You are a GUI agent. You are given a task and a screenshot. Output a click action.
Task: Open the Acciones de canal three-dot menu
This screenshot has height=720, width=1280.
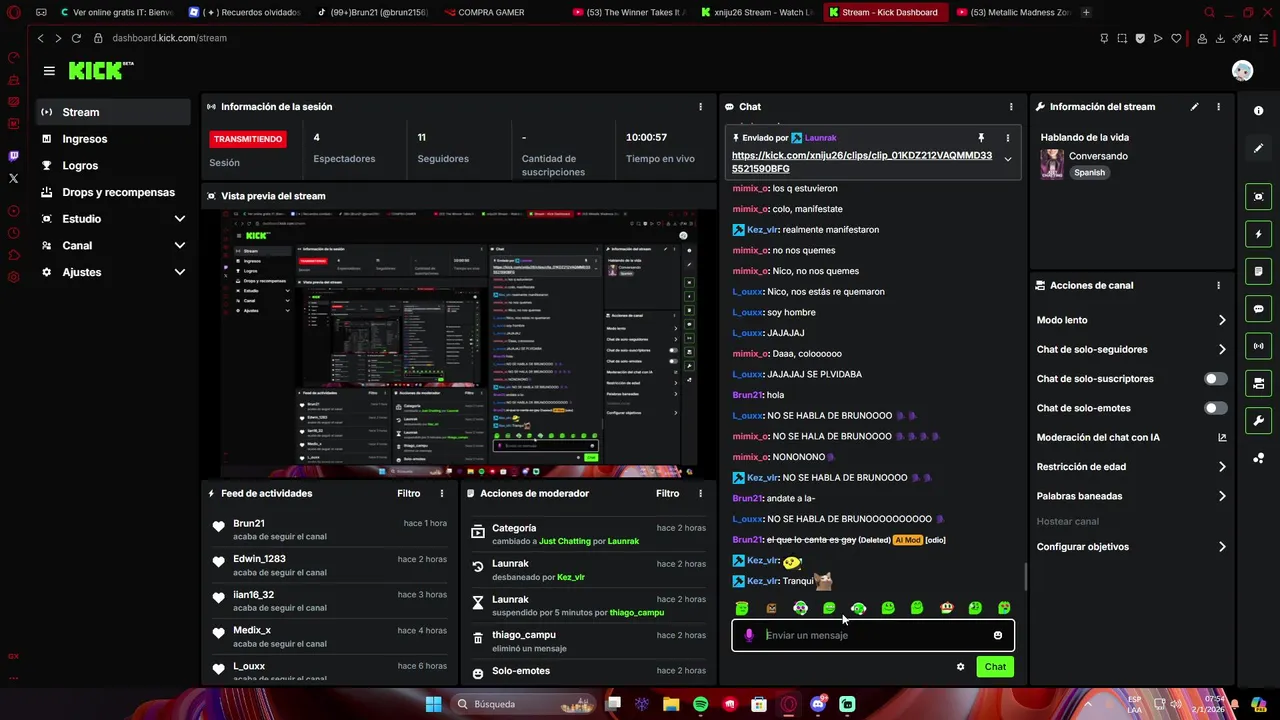1218,285
